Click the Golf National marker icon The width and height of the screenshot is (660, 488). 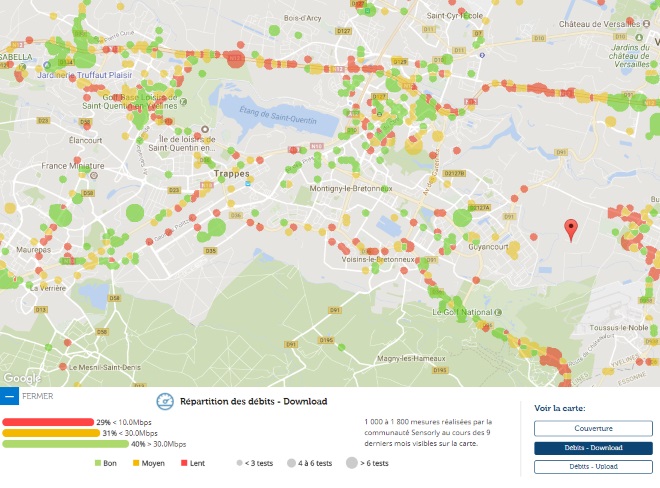click(498, 312)
